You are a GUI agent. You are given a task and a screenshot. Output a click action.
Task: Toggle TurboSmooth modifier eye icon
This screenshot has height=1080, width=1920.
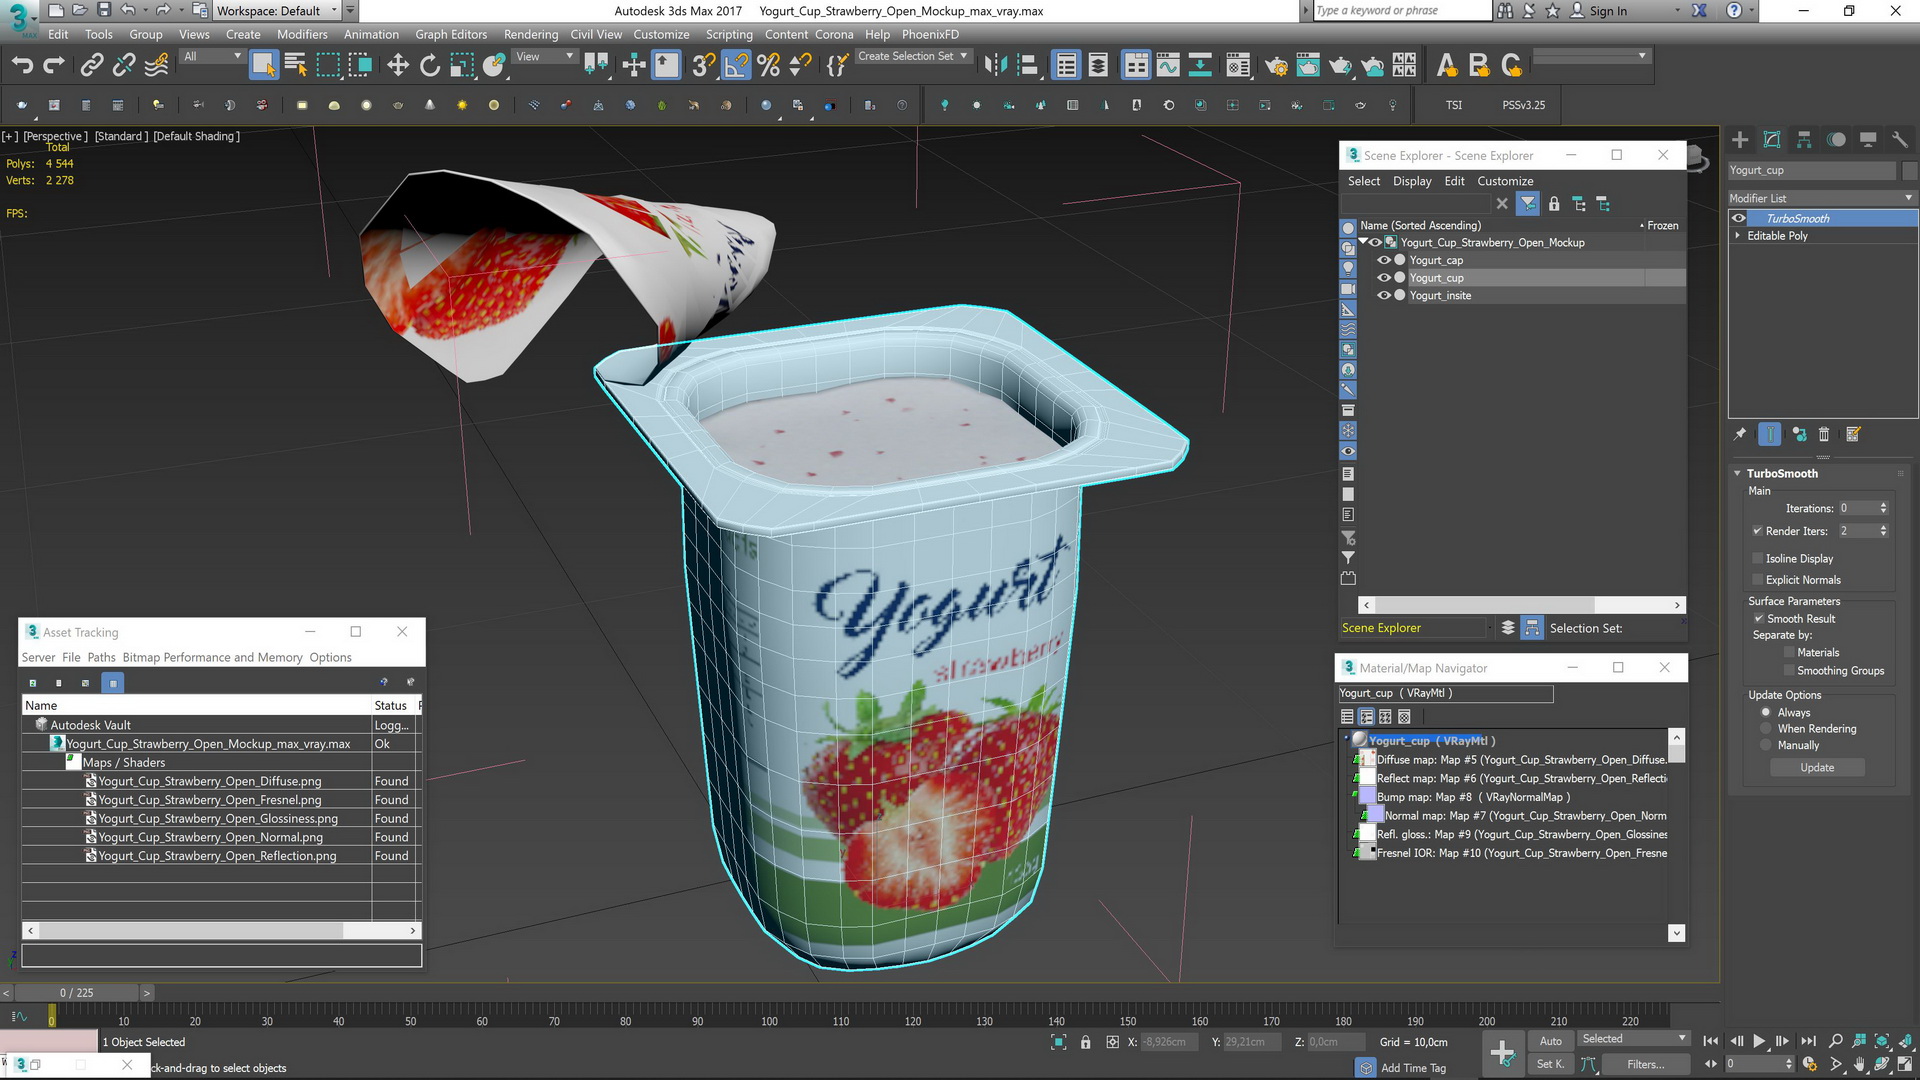[x=1739, y=219]
